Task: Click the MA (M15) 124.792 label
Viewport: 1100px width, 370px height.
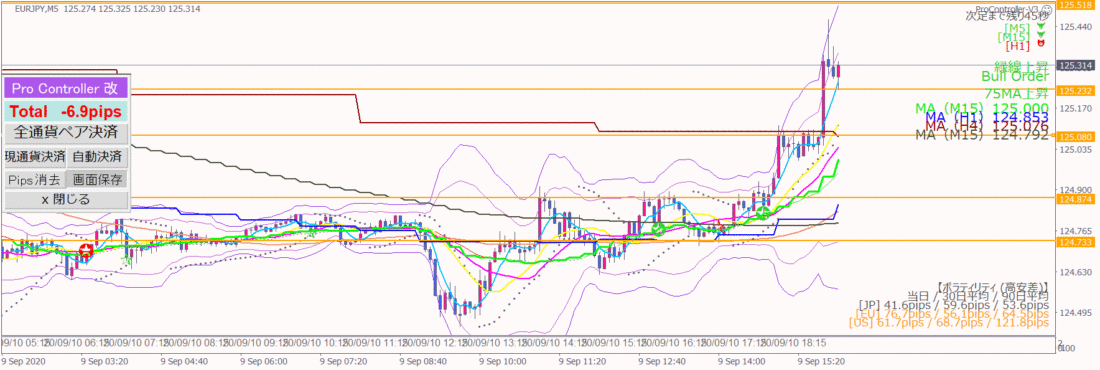Action: coord(982,135)
